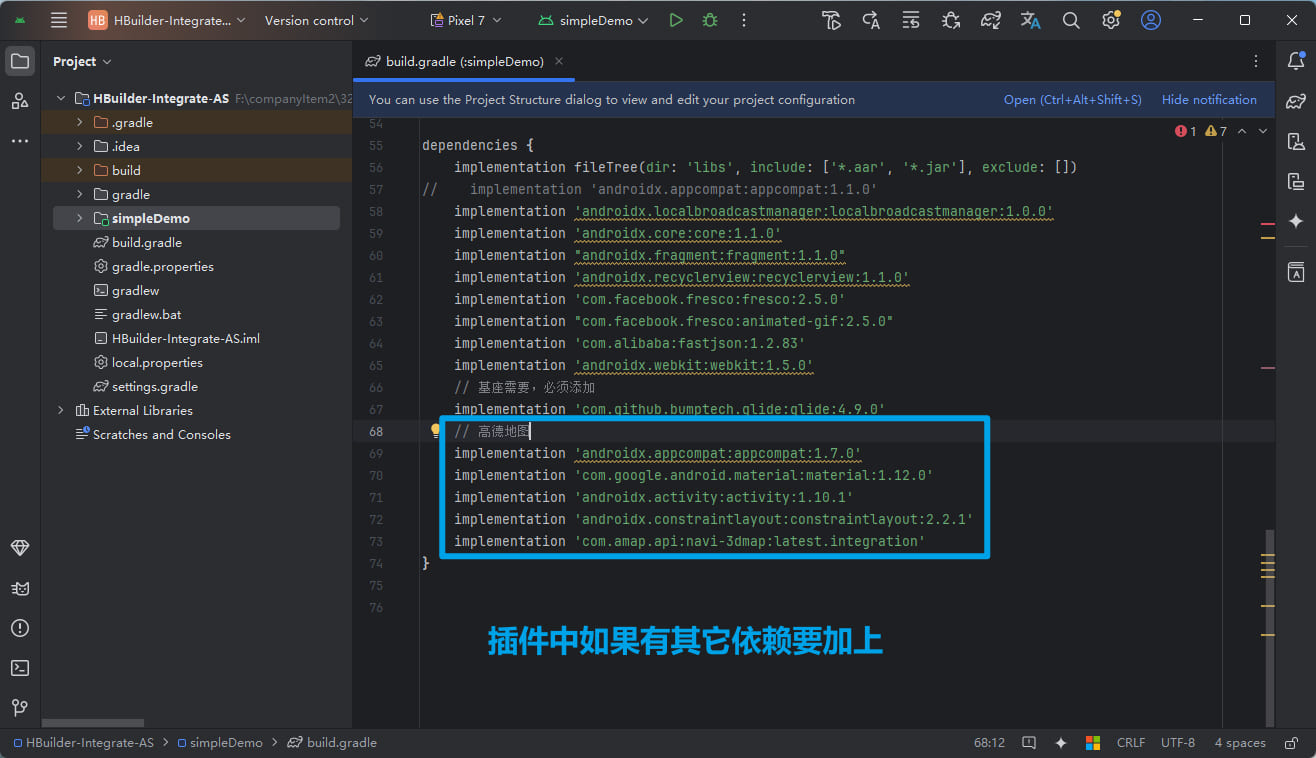The width and height of the screenshot is (1316, 758).
Task: Click the Debug bug icon
Action: pyautogui.click(x=710, y=20)
